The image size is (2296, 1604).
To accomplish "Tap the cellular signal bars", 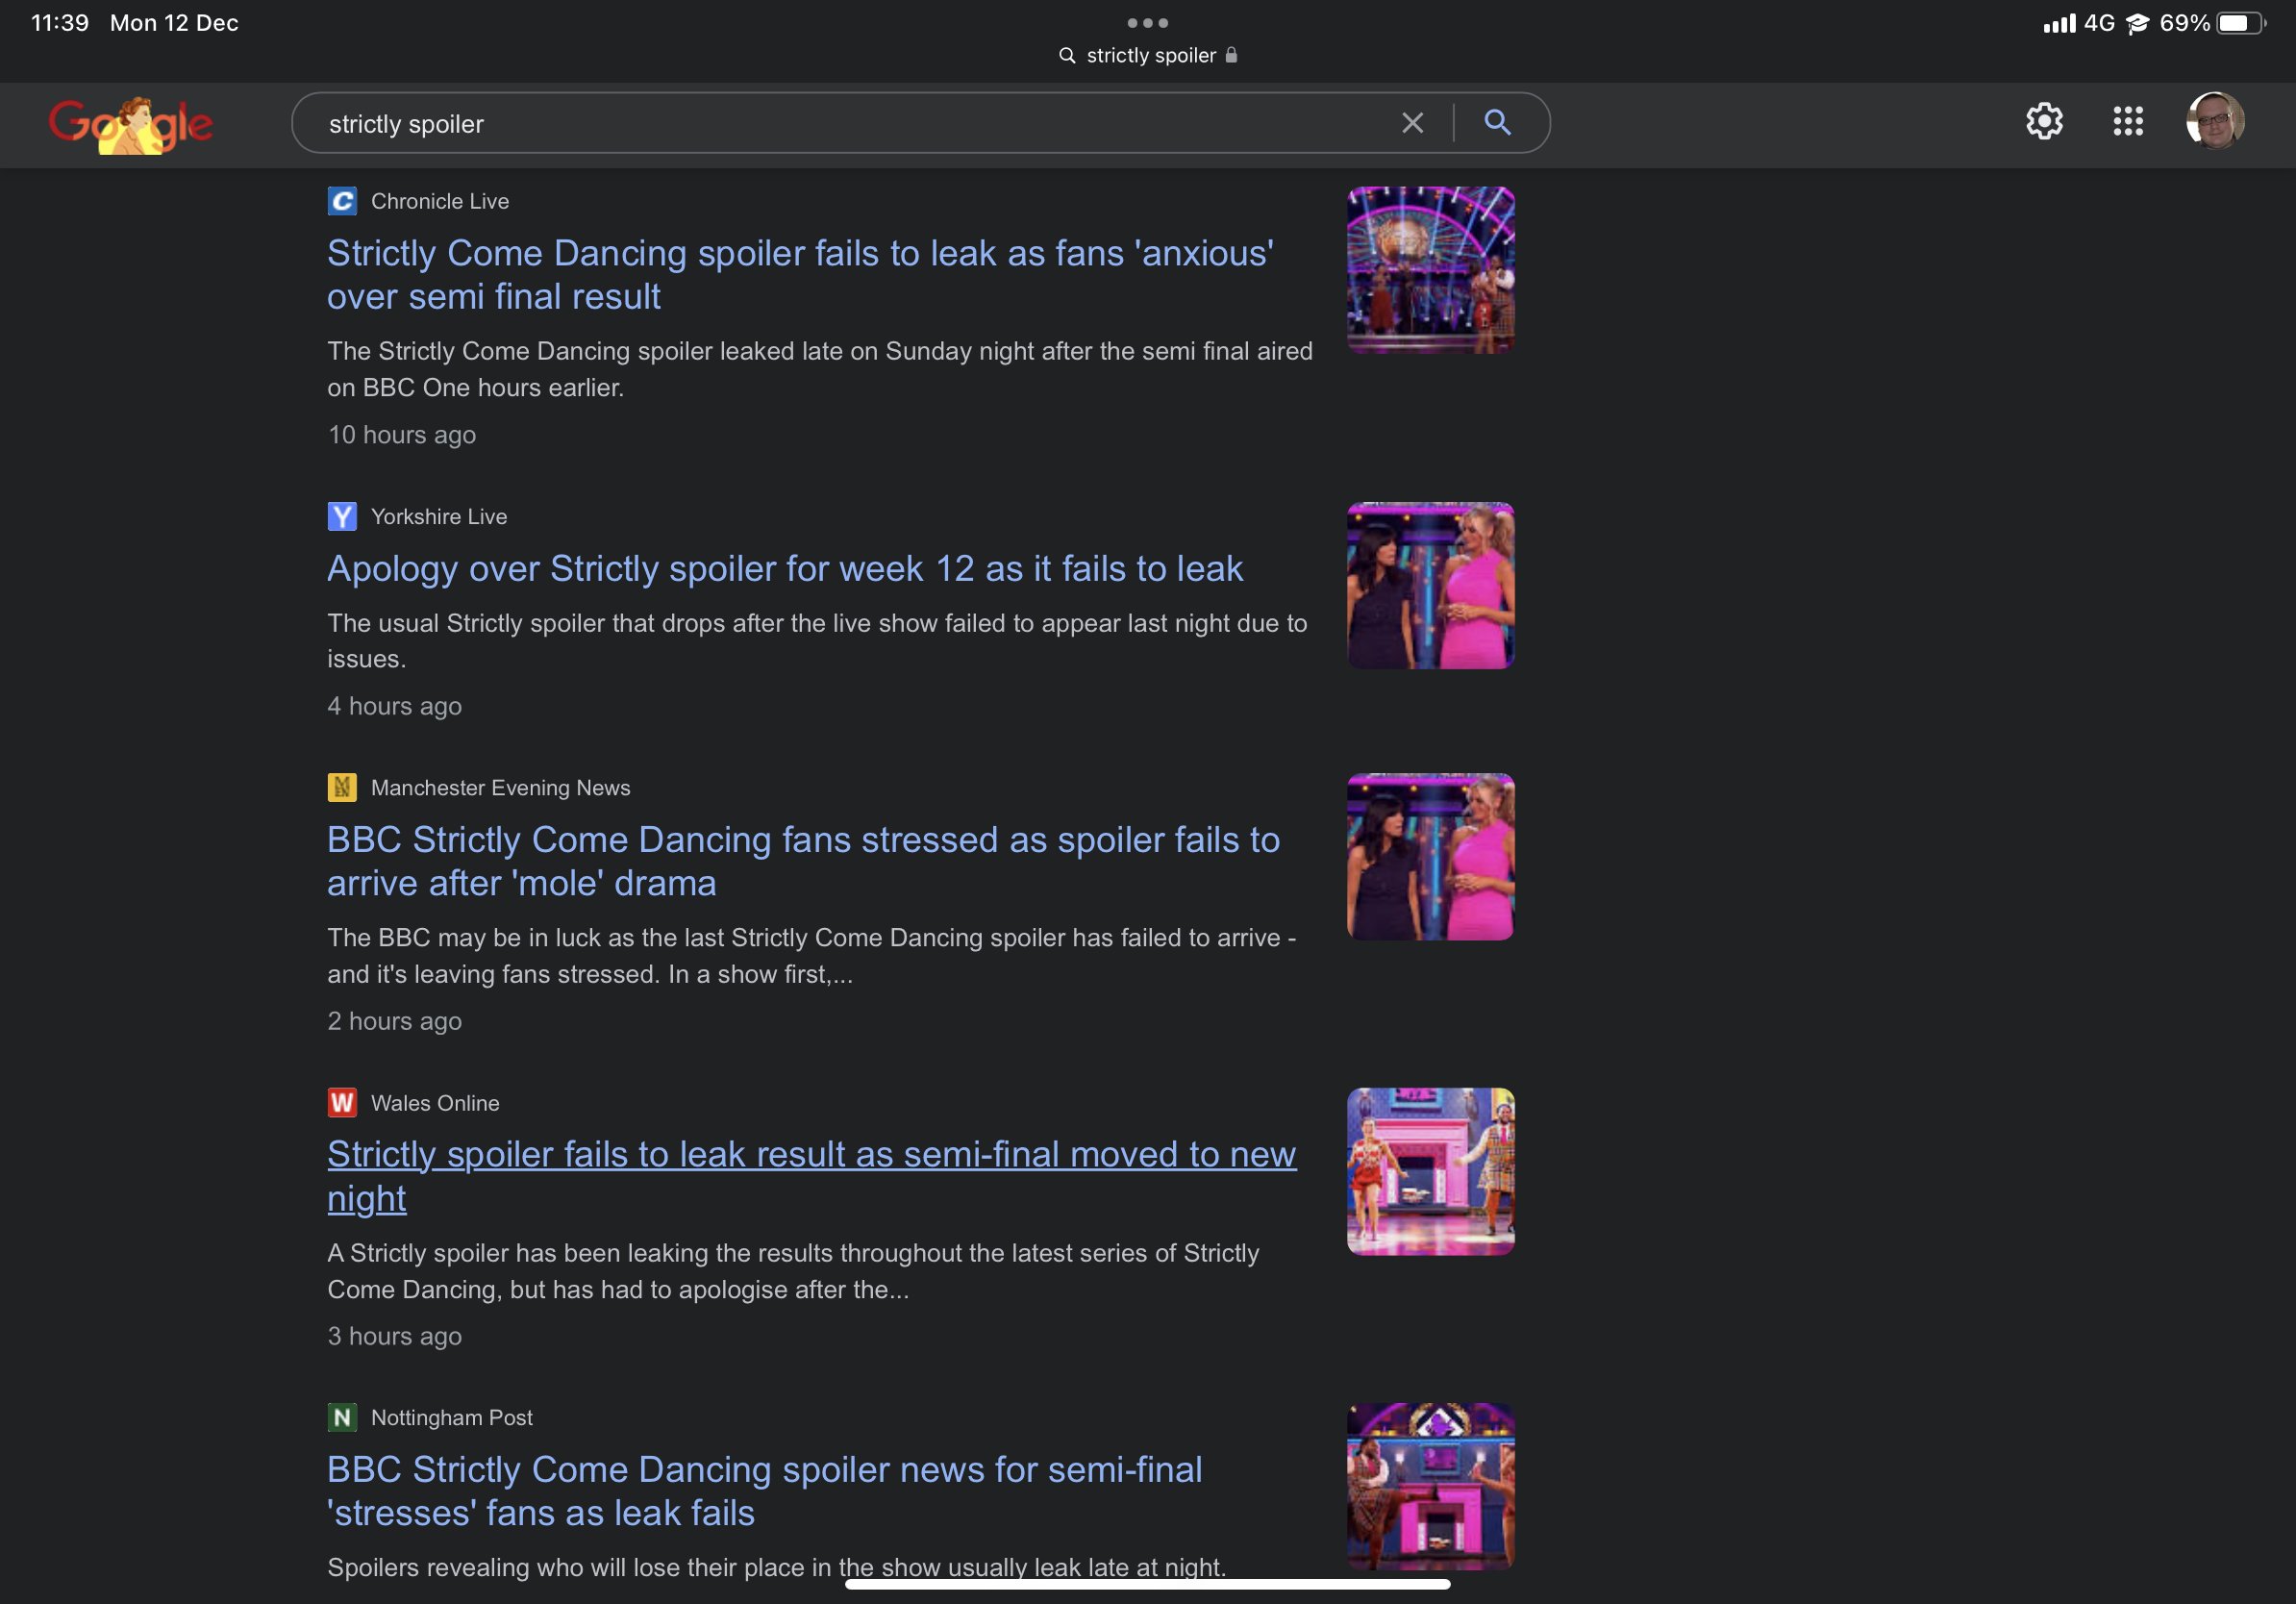I will (x=2059, y=23).
